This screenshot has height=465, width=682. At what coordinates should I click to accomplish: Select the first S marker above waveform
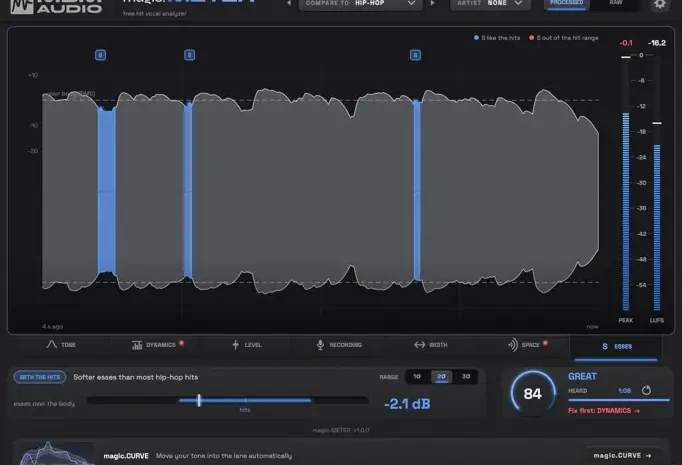click(x=100, y=55)
